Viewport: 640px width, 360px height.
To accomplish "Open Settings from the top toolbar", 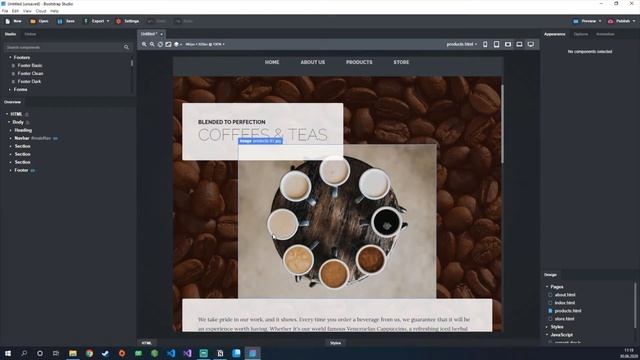I will (x=127, y=21).
